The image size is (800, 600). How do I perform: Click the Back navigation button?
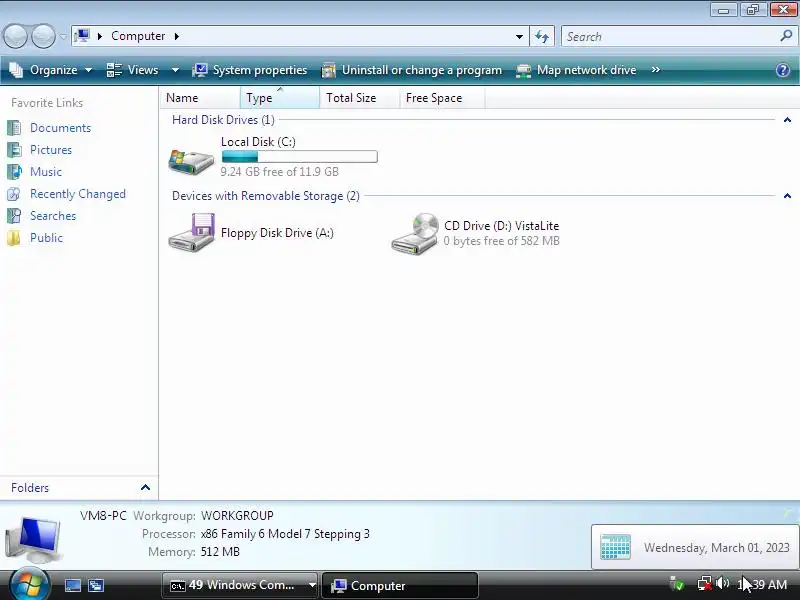15,36
